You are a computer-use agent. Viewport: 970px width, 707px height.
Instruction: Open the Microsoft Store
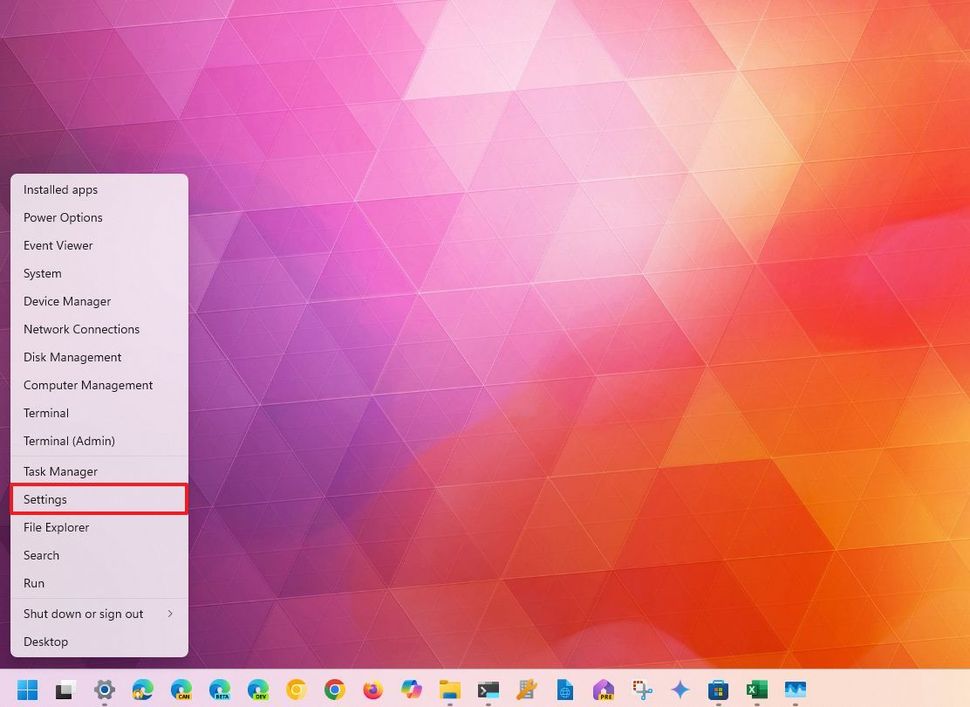[x=717, y=690]
